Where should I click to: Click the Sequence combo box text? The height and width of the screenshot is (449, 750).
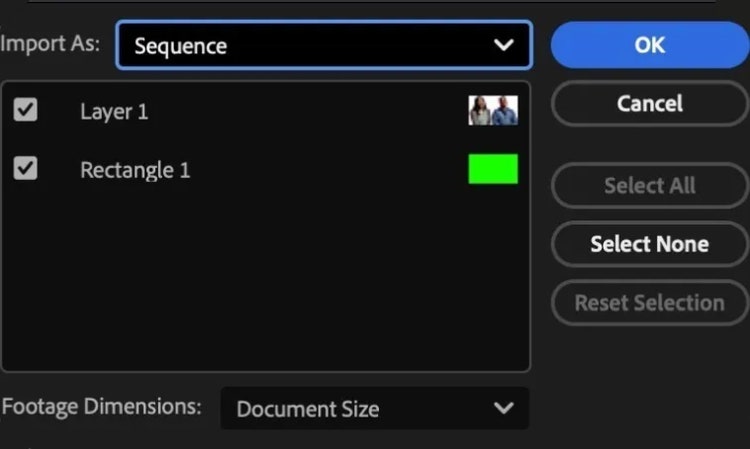[181, 46]
